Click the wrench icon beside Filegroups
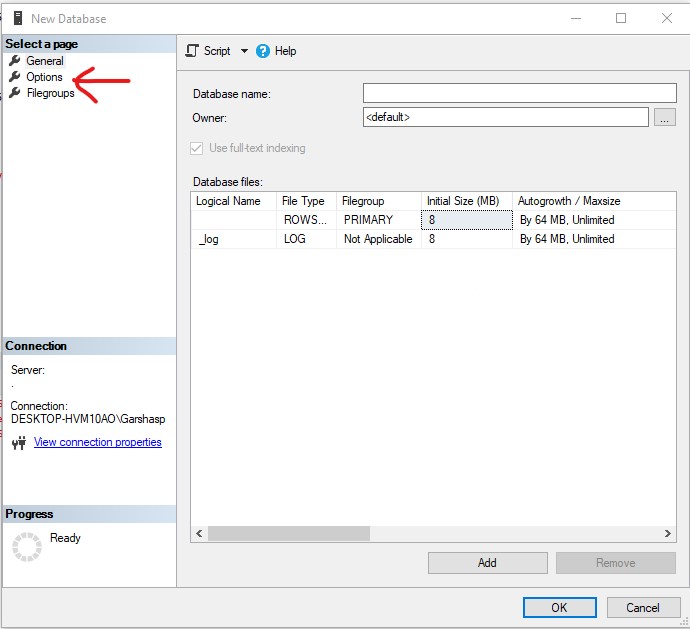This screenshot has height=629, width=690. pyautogui.click(x=14, y=93)
